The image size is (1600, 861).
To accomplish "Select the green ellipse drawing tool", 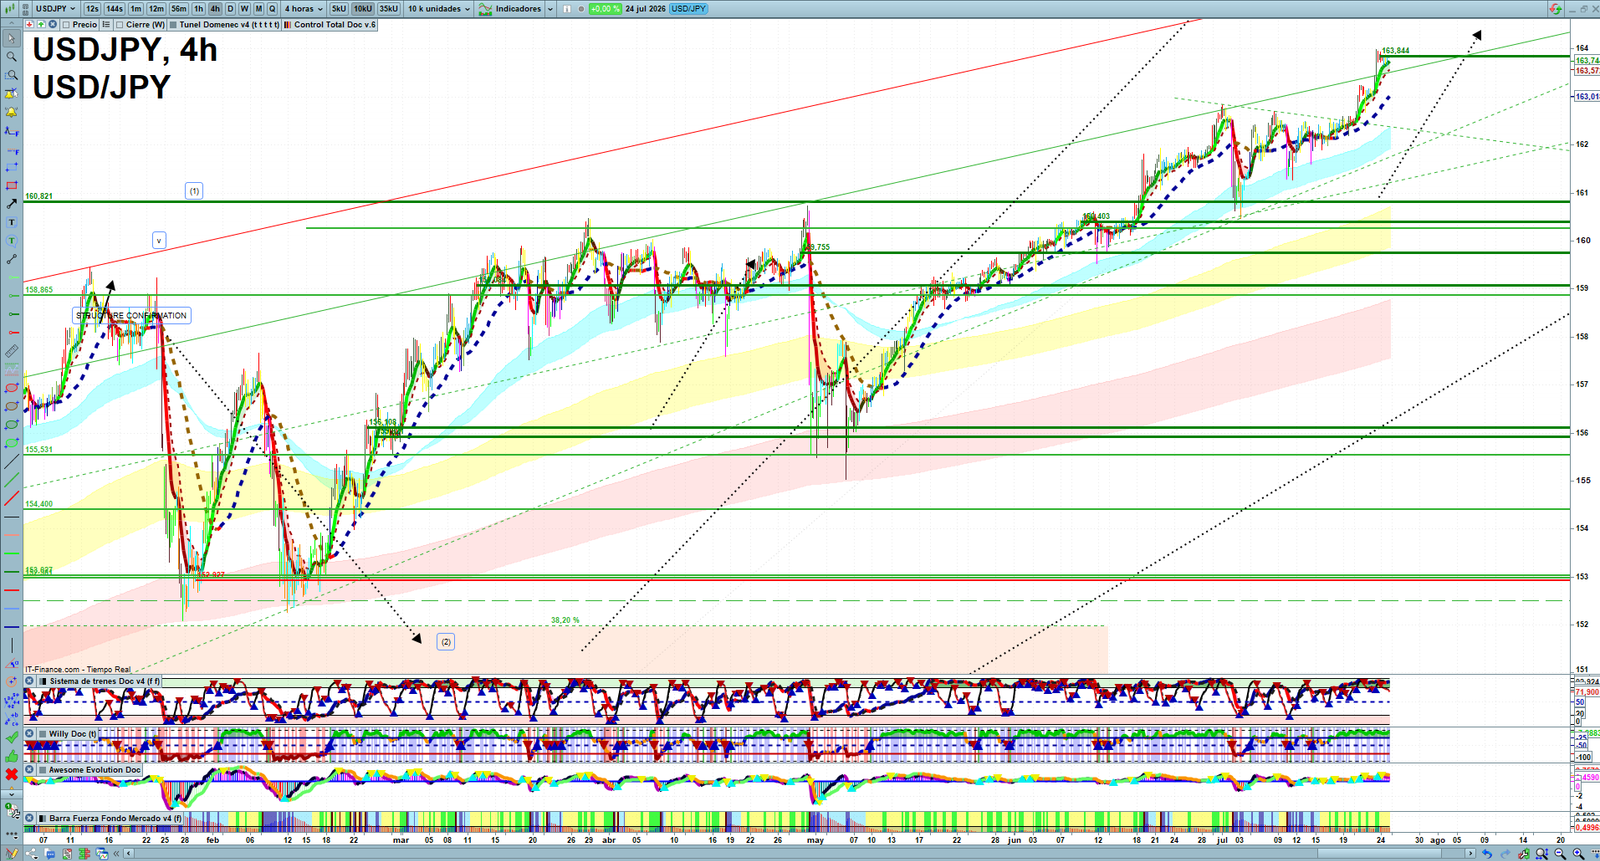I will pyautogui.click(x=11, y=424).
